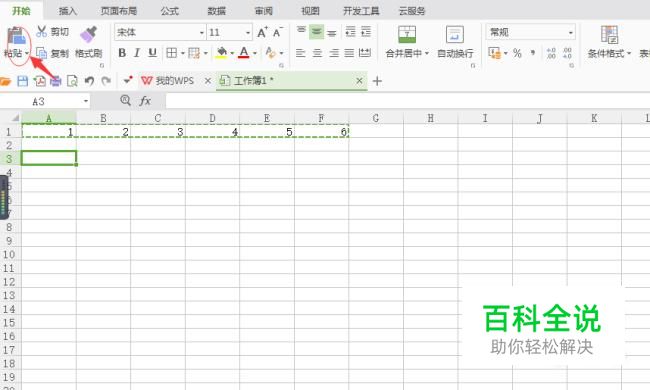Screen dimensions: 650x390
Task: Expand the font color dropdown arrow
Action: pyautogui.click(x=255, y=53)
